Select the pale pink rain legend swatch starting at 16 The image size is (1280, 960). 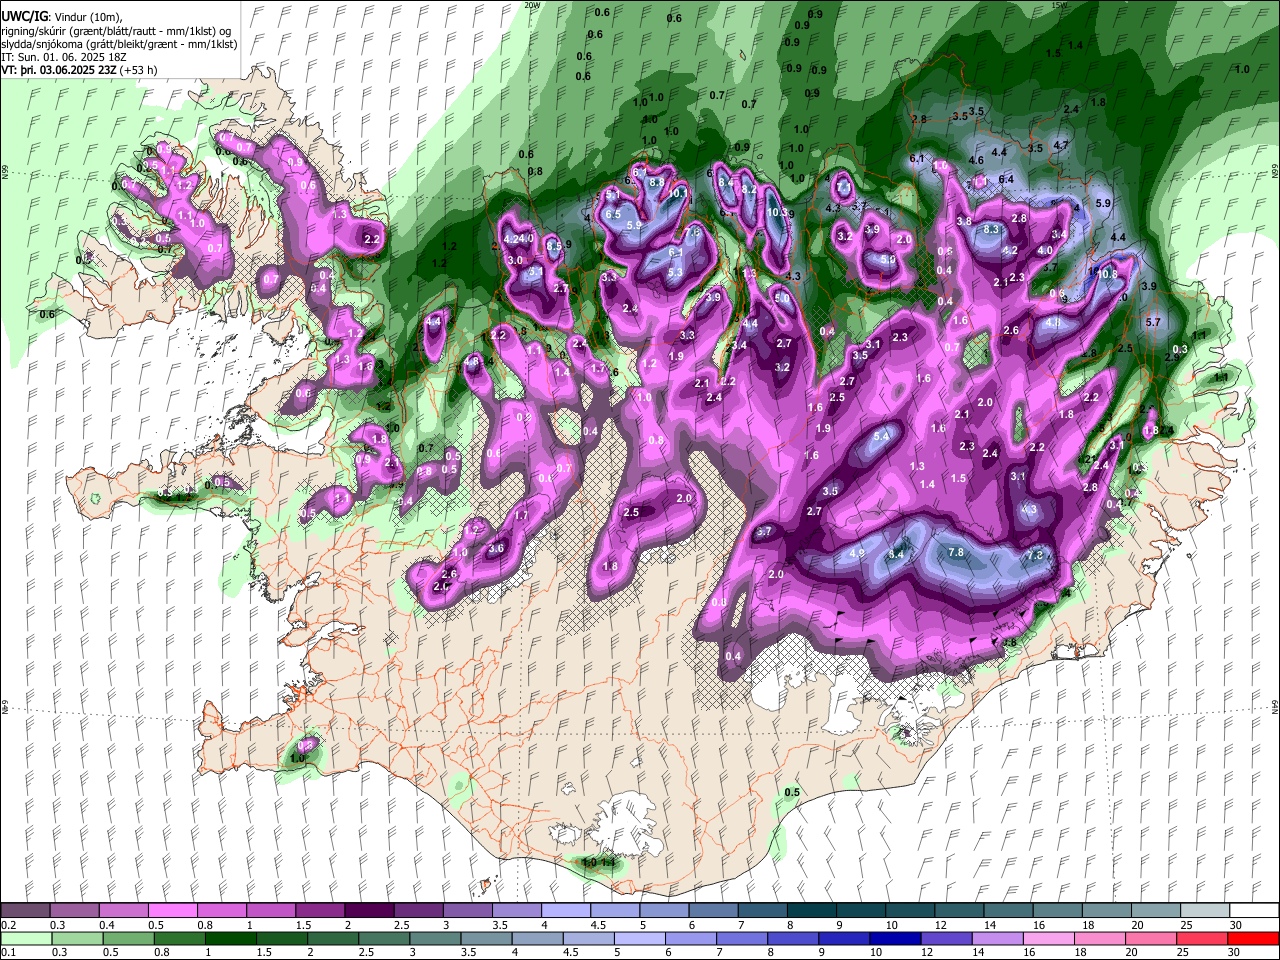(x=1047, y=938)
